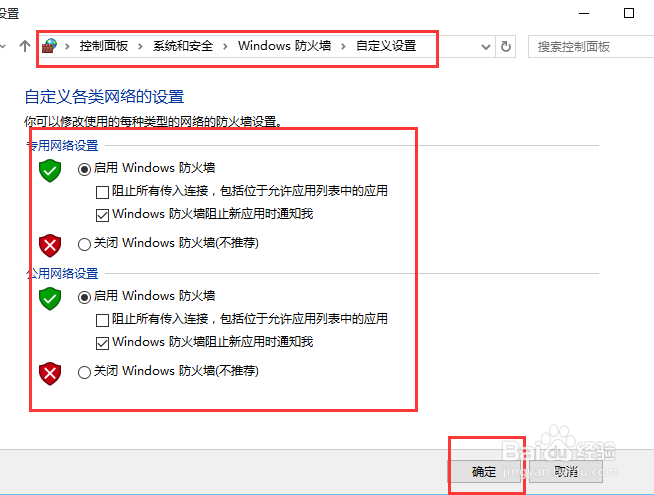Navigate to Windows 防火墙 breadcrumb
The image size is (654, 495).
(x=284, y=46)
